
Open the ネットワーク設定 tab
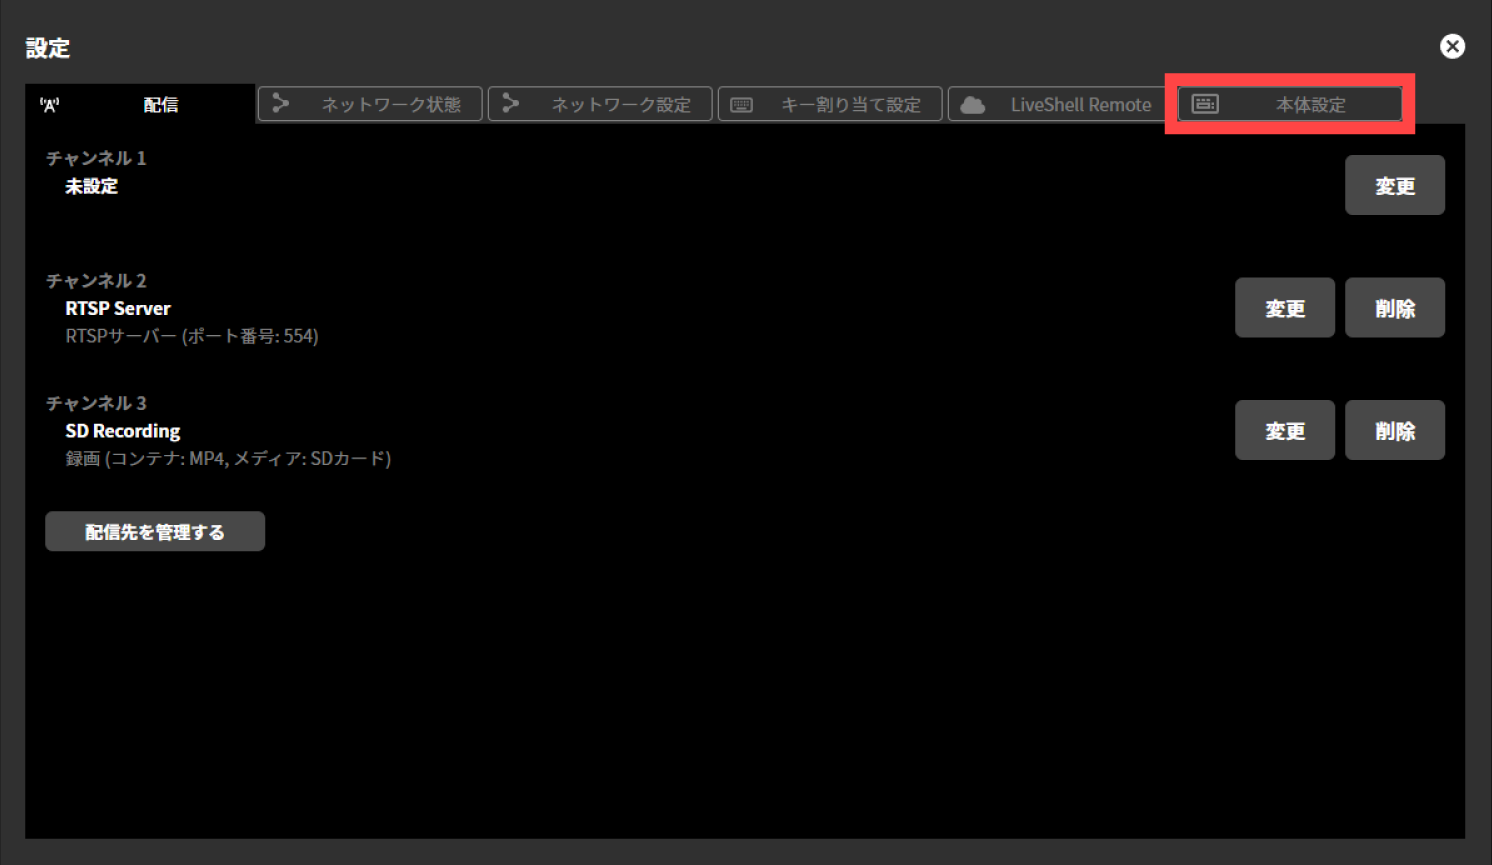600,103
